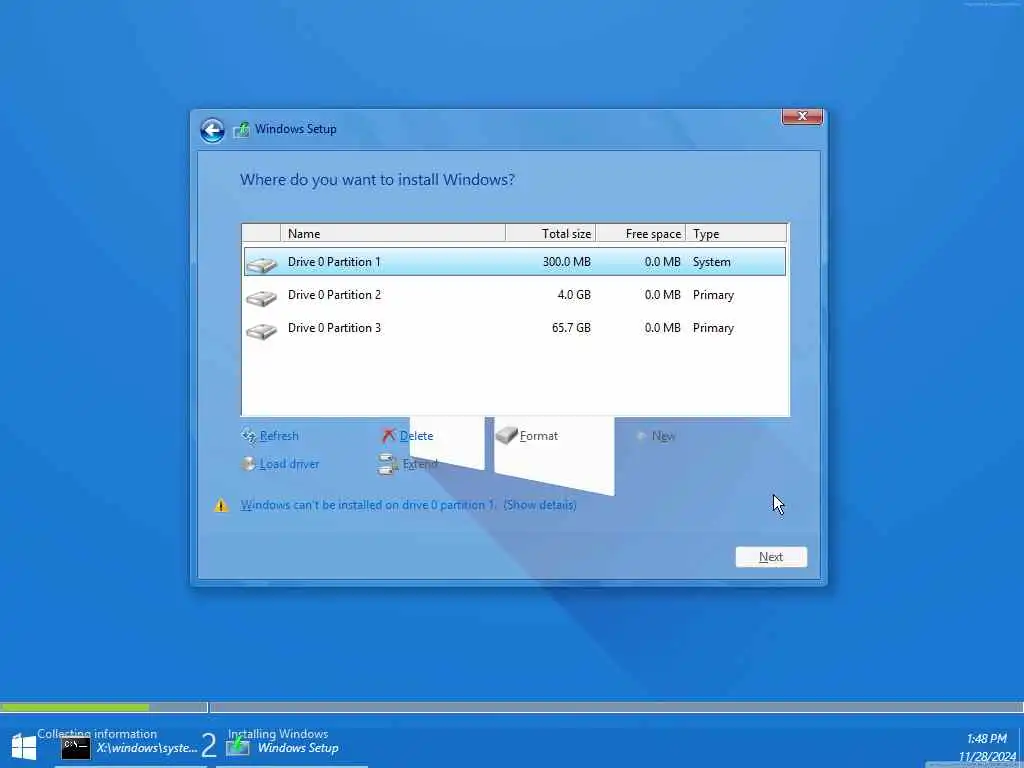Click the Windows Setup title icon
Image resolution: width=1024 pixels, height=768 pixels.
tap(242, 129)
